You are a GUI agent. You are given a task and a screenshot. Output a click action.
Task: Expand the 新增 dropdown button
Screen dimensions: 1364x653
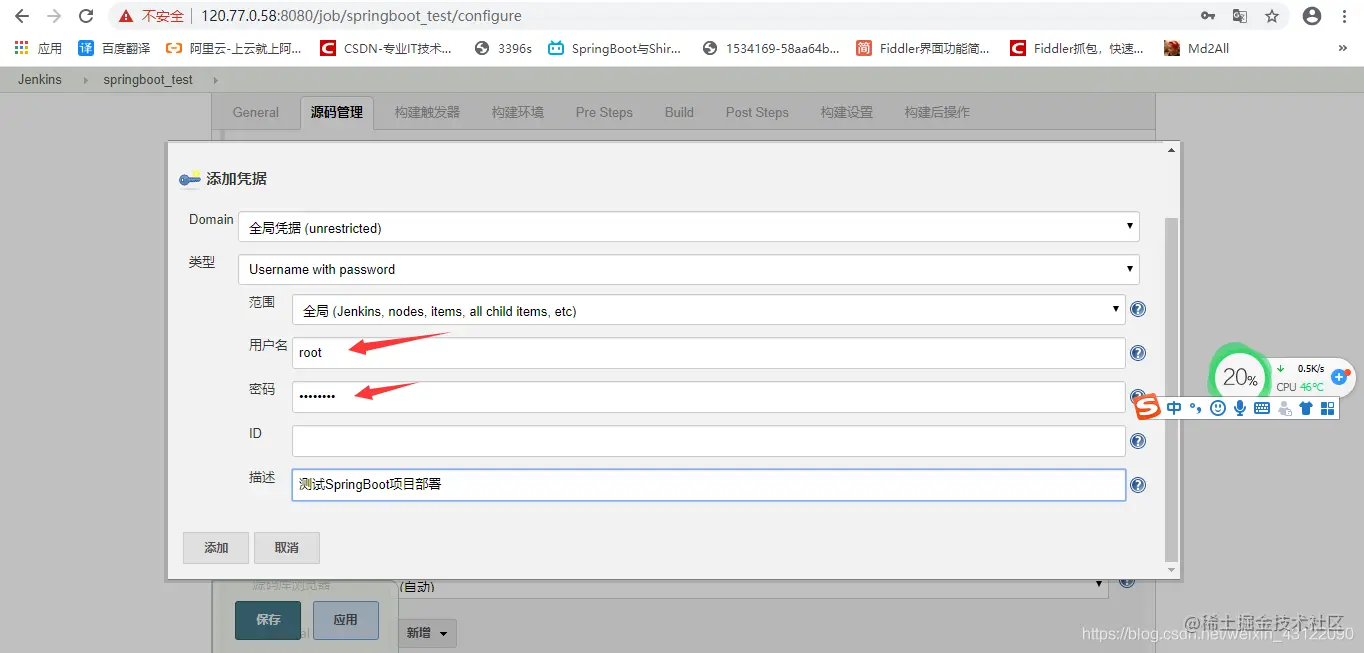[x=427, y=633]
